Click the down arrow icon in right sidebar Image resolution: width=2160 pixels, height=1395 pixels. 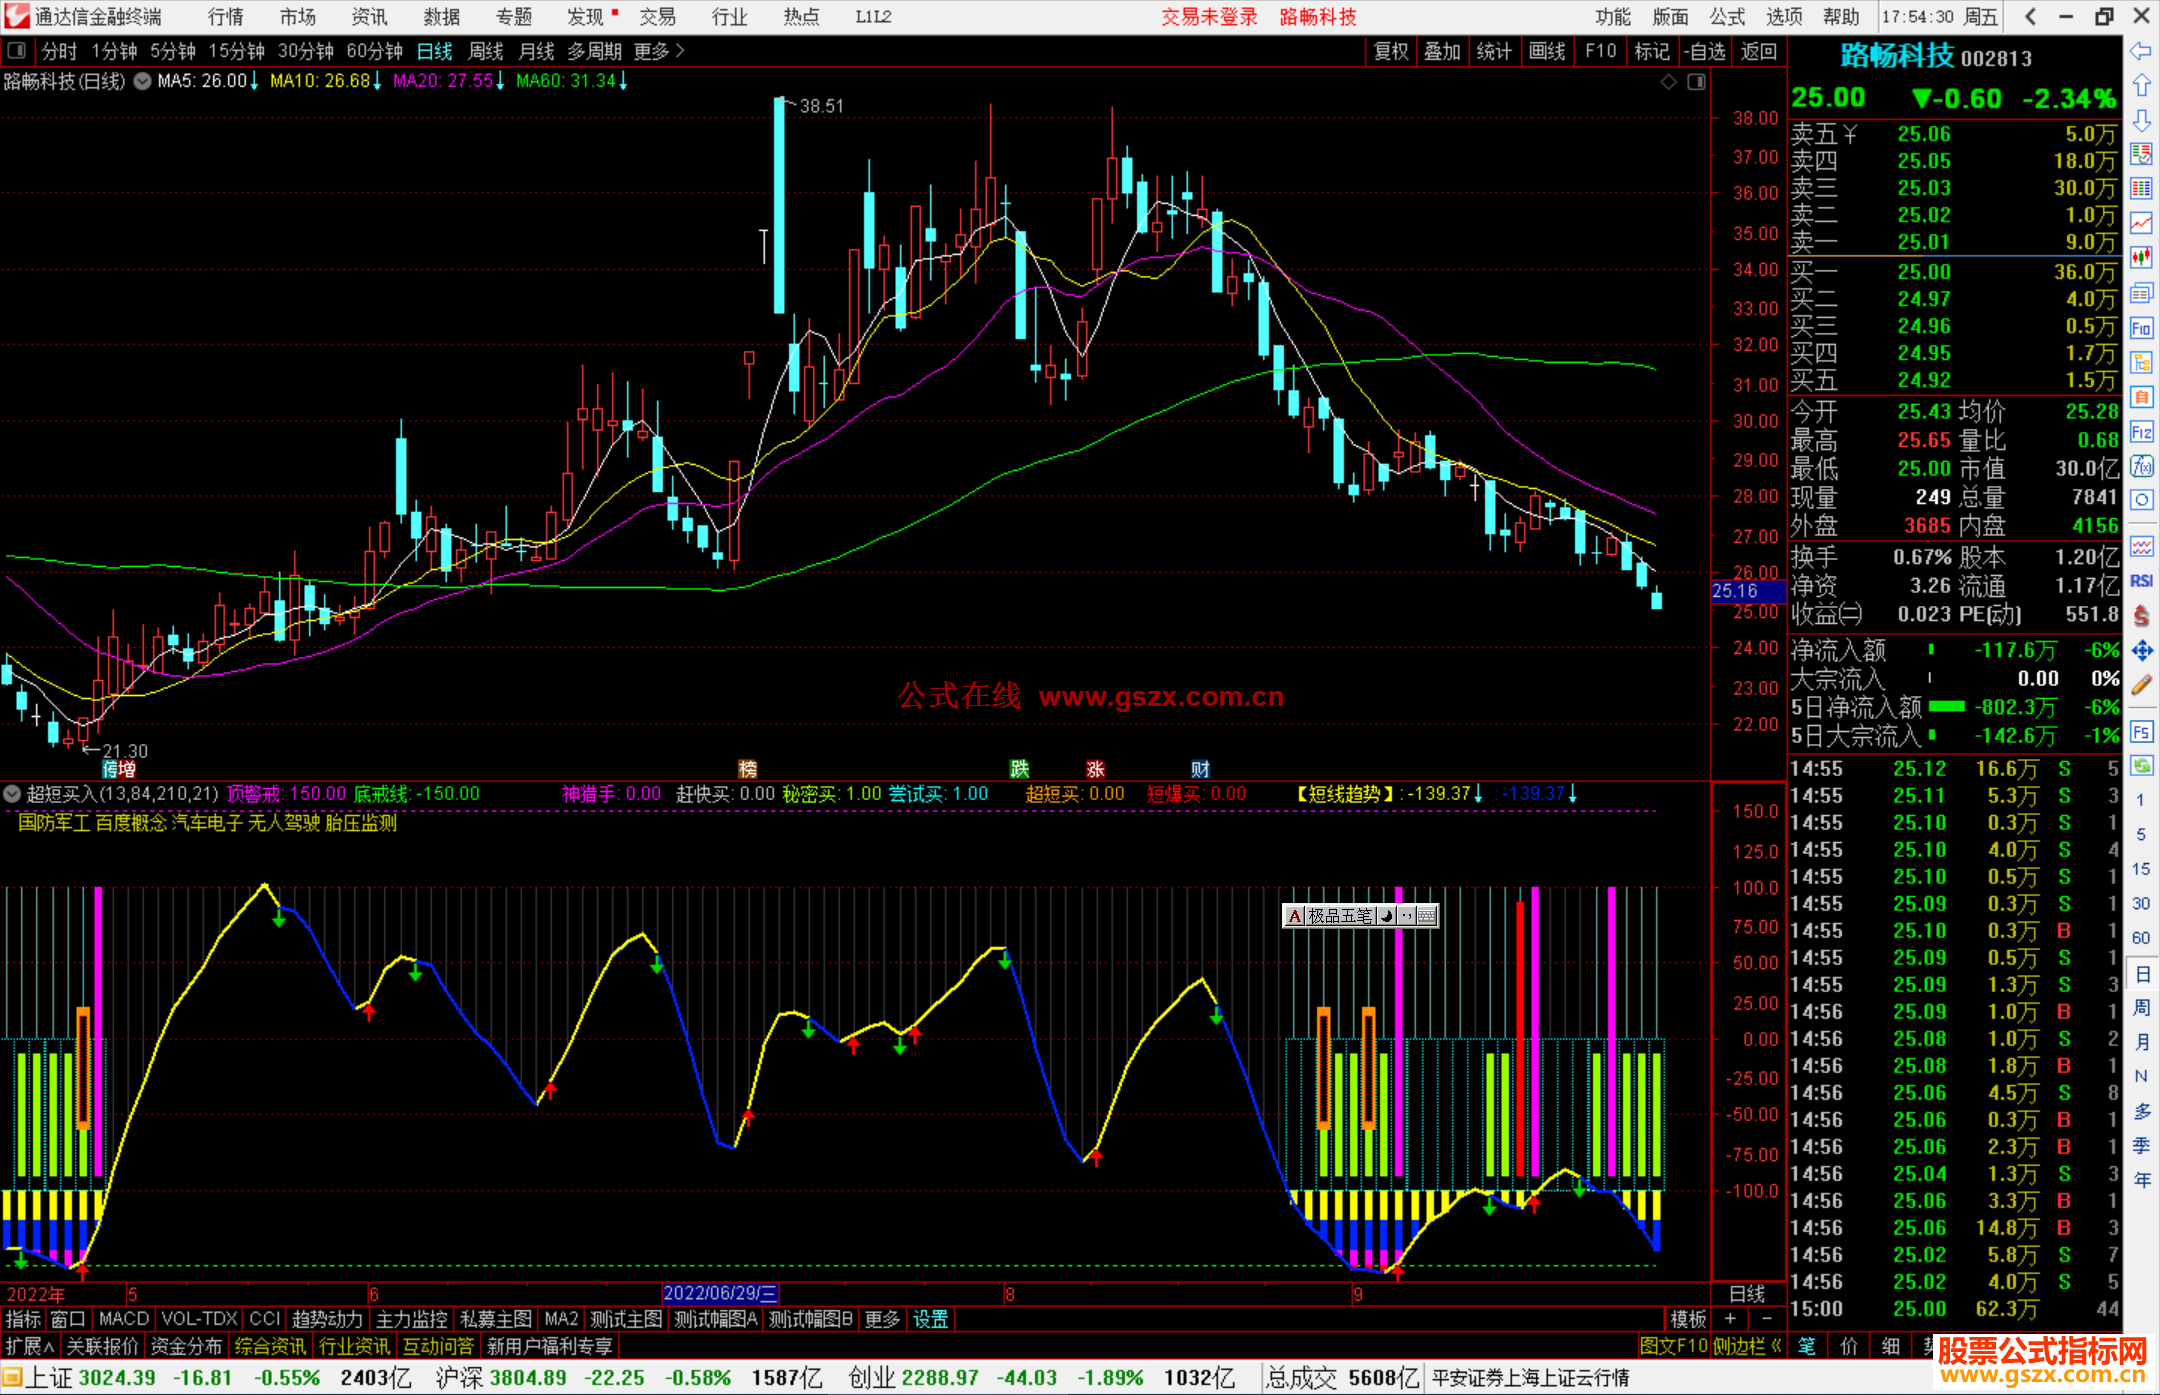[x=2141, y=120]
